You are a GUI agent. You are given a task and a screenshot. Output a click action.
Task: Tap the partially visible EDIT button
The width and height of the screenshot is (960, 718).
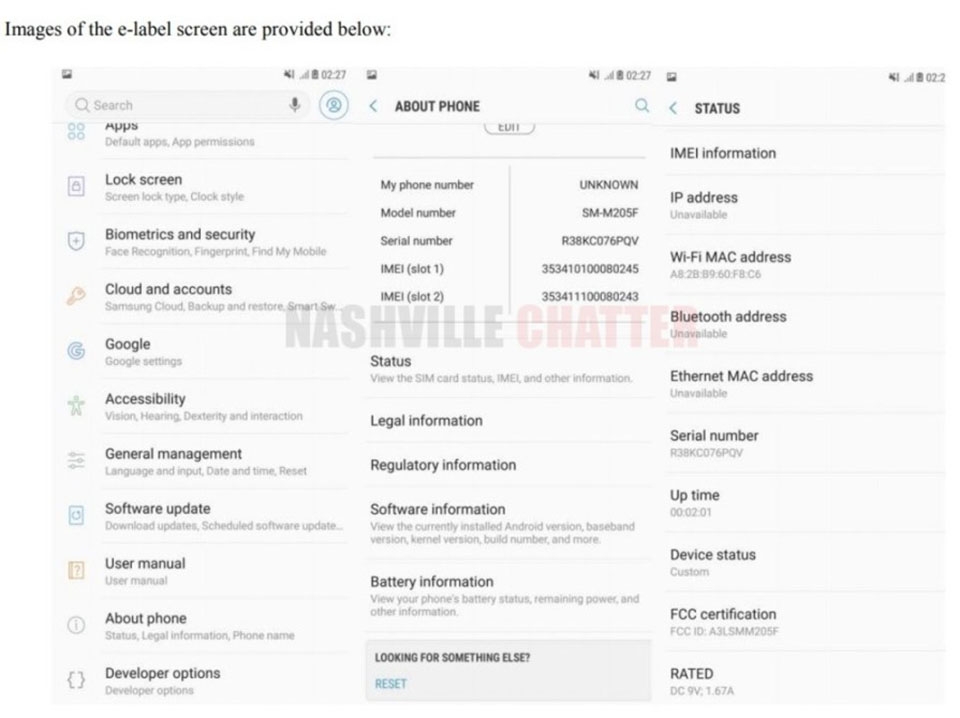(x=509, y=127)
